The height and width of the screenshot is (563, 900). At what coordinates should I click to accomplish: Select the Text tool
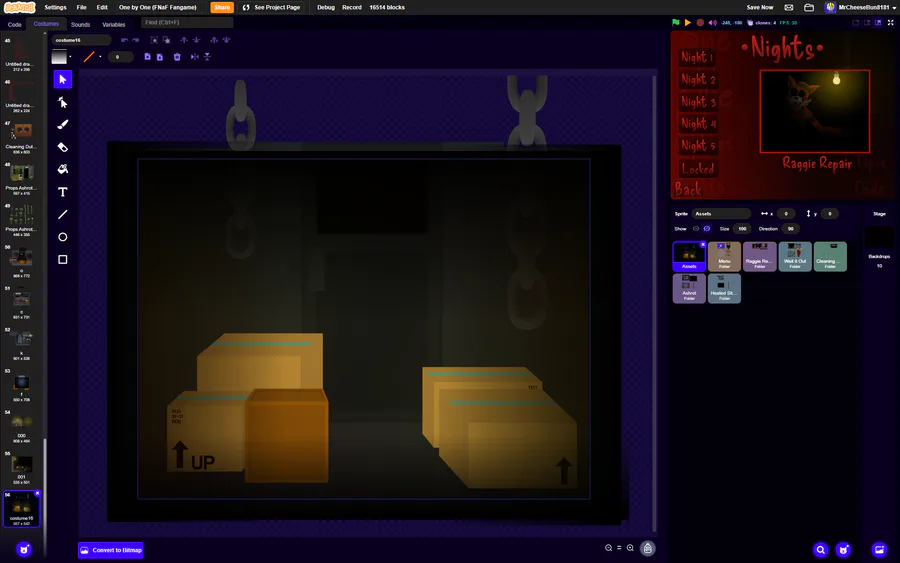point(63,192)
